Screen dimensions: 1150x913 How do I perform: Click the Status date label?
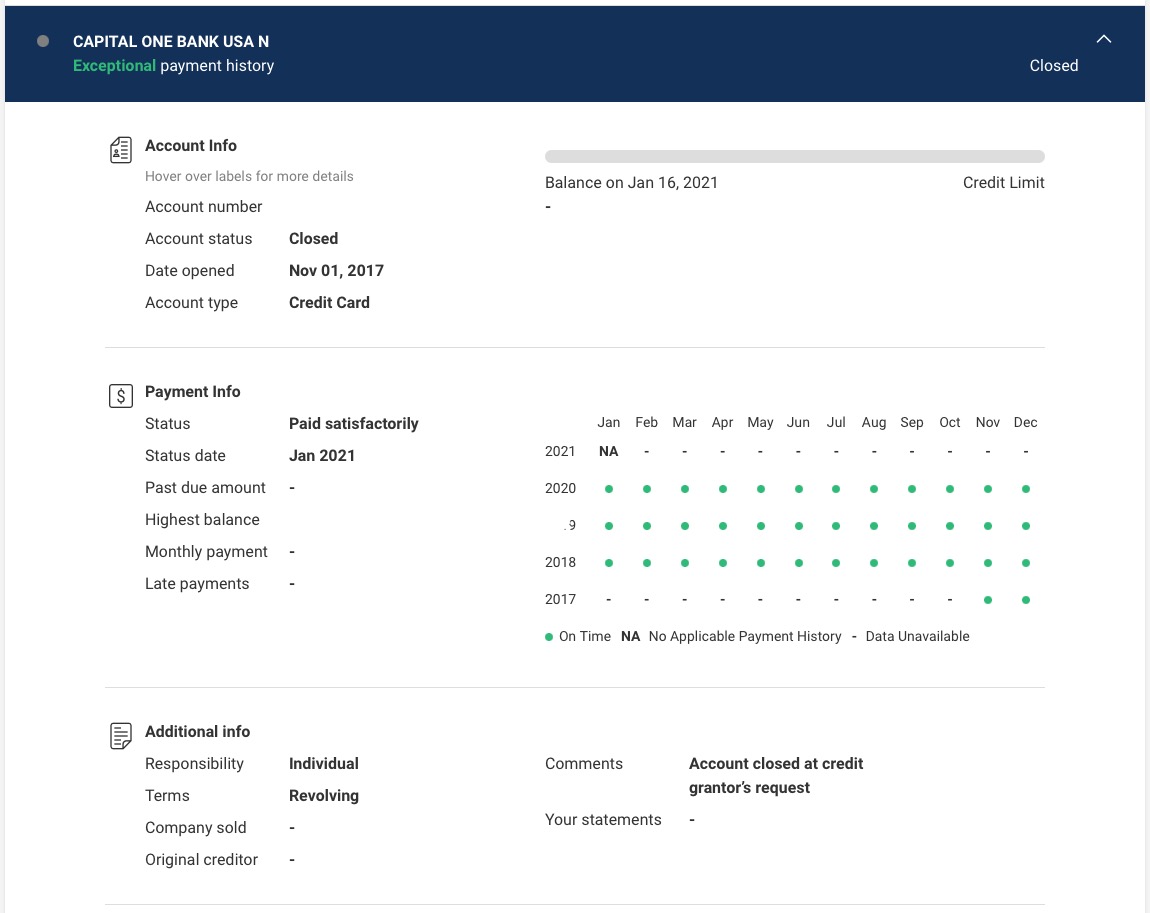click(185, 456)
